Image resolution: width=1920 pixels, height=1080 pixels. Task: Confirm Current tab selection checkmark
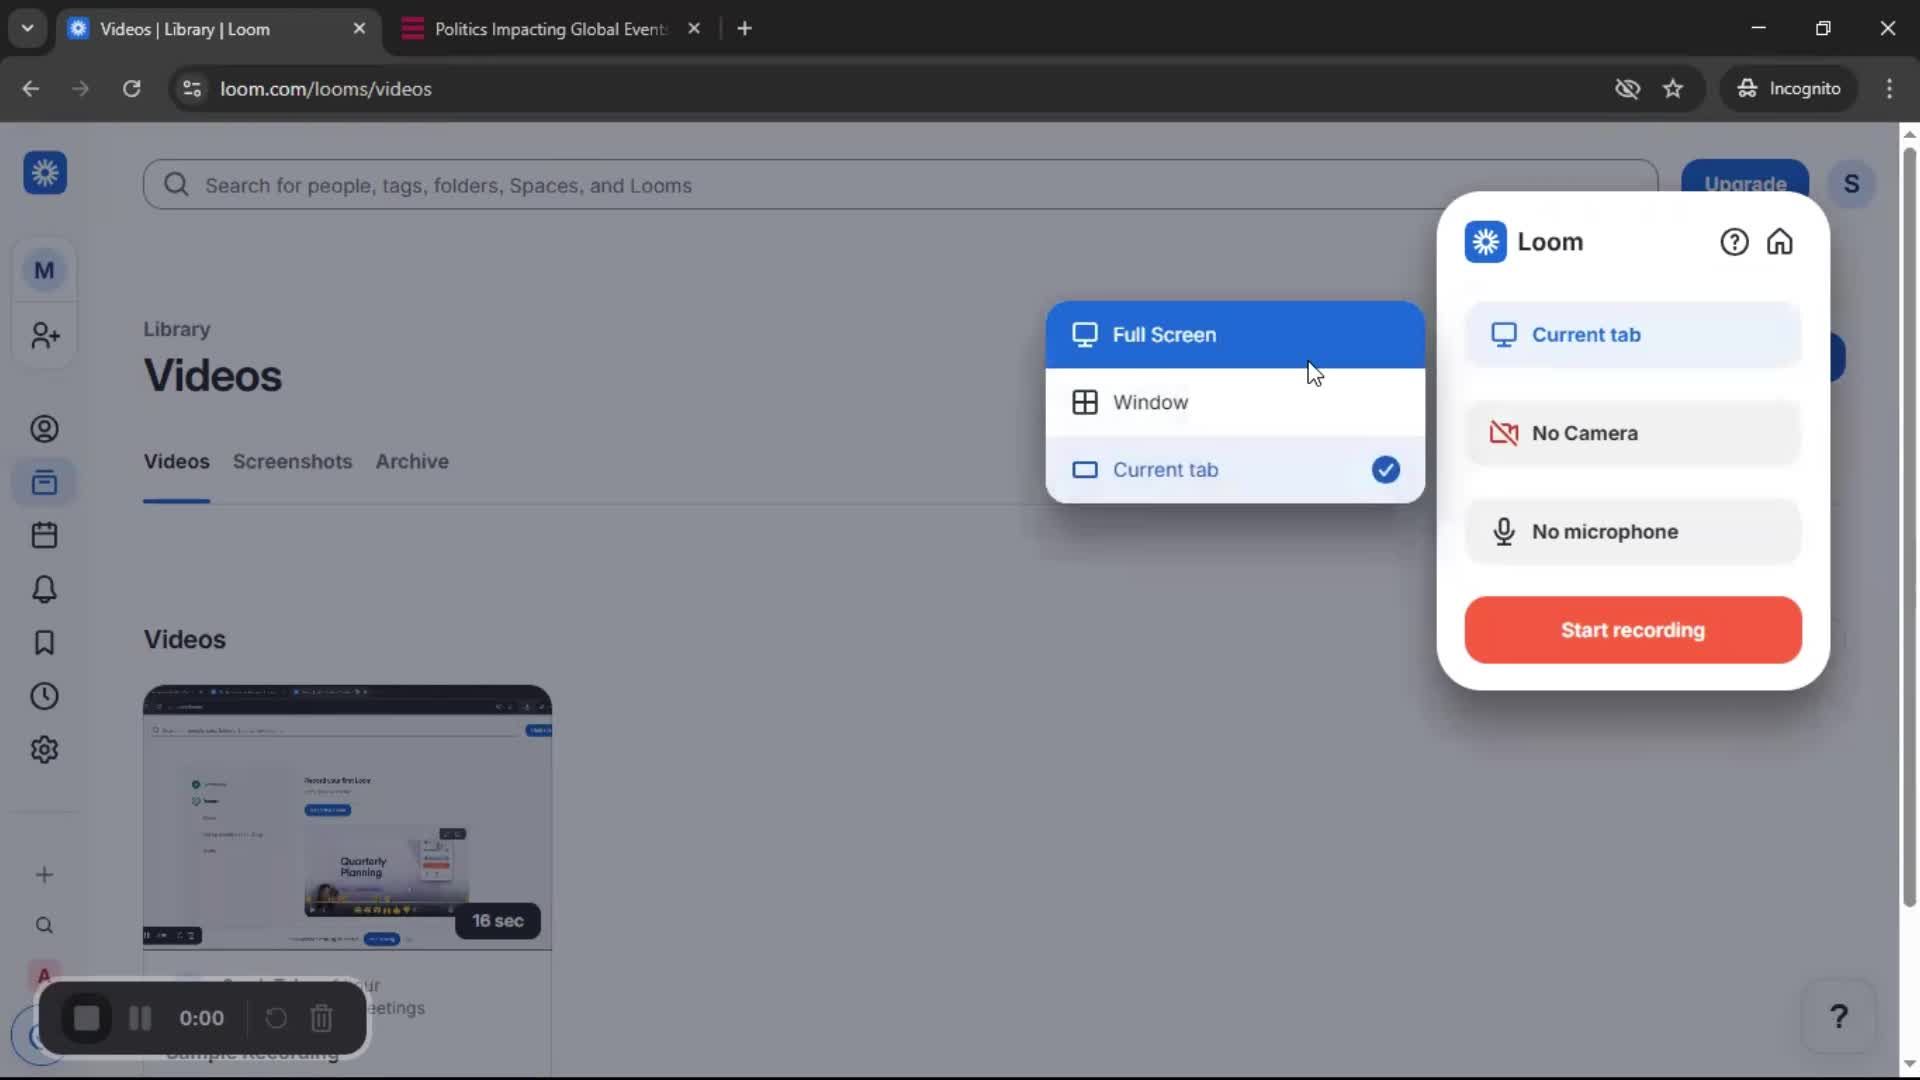point(1385,469)
